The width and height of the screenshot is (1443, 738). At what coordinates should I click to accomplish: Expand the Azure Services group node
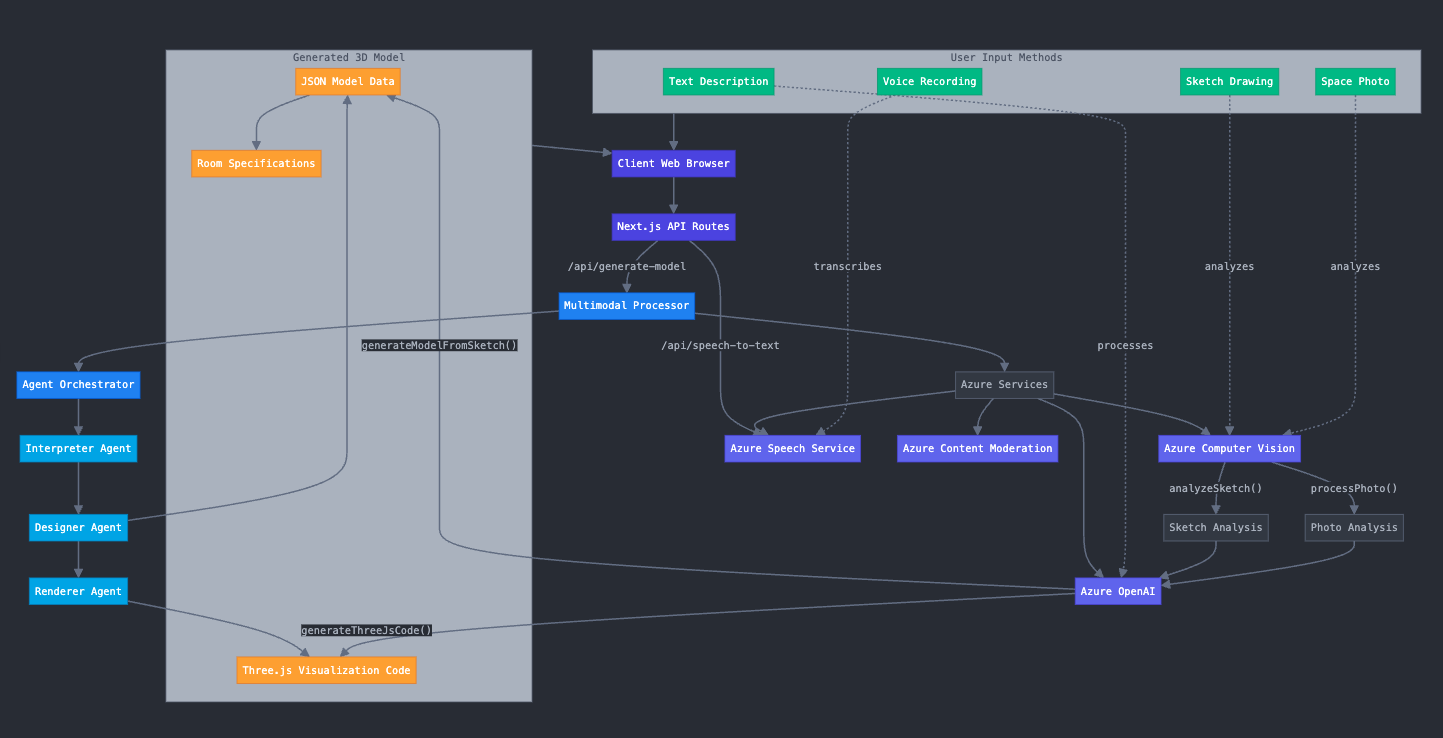coord(1004,384)
